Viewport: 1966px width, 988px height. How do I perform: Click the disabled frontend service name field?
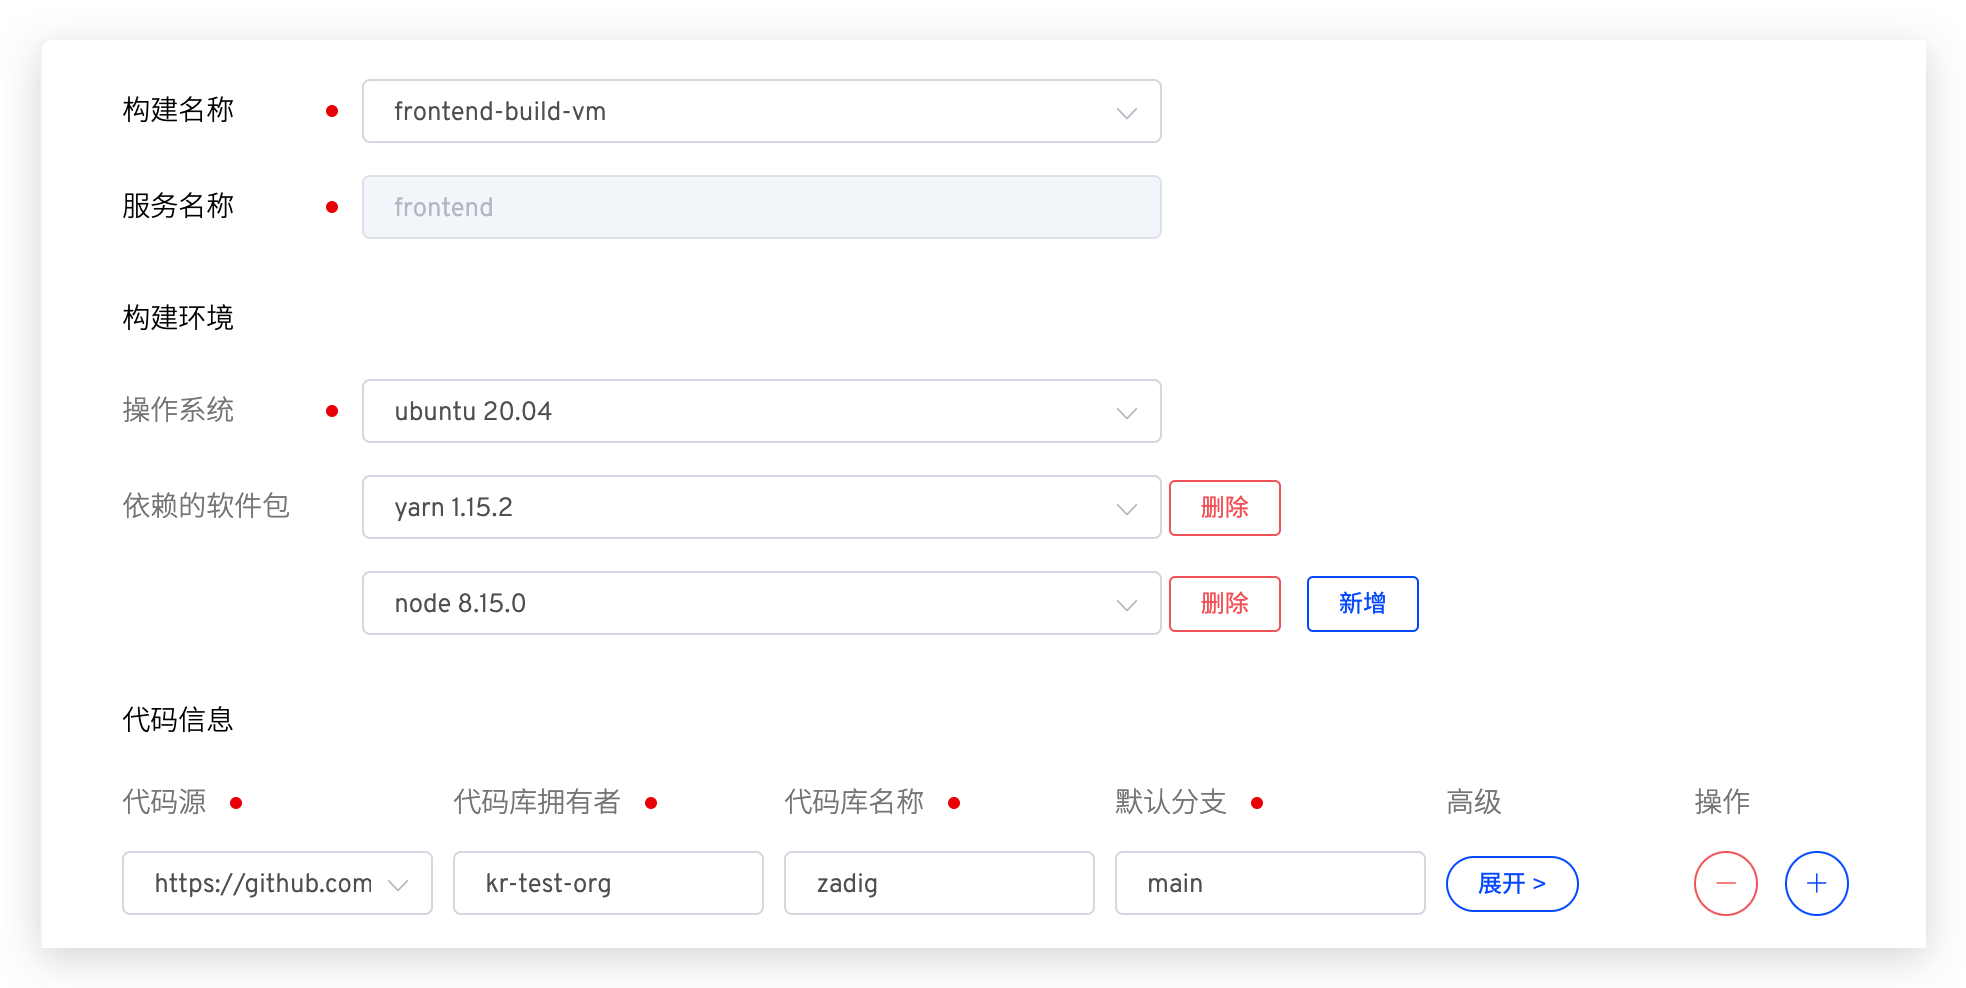click(x=760, y=207)
